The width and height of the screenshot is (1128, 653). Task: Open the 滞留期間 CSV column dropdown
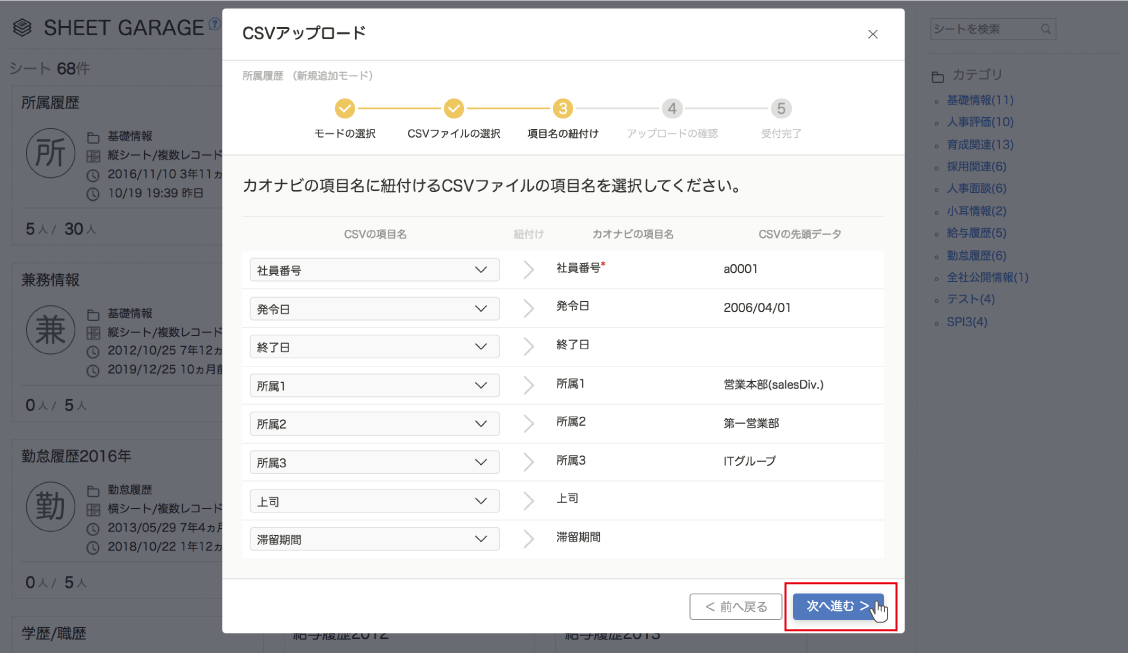(x=375, y=539)
